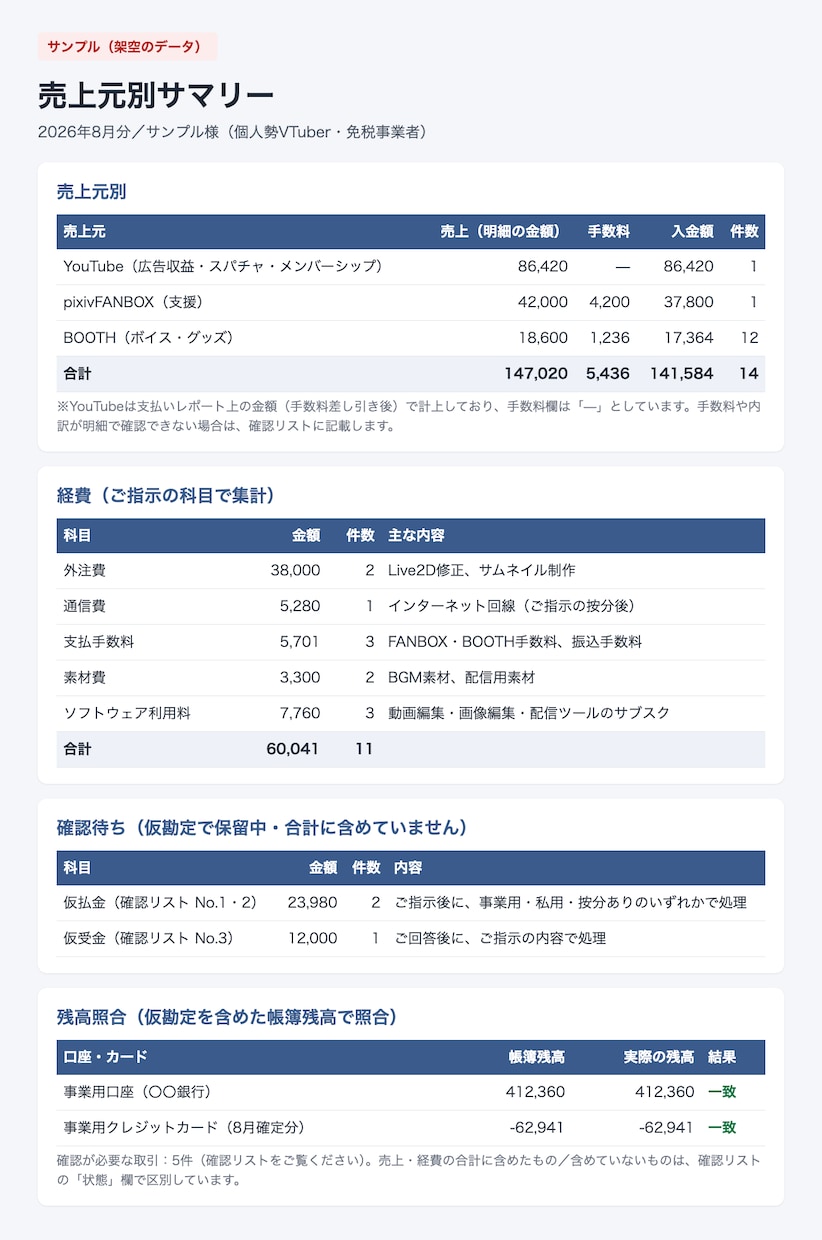Viewport: 822px width, 1240px height.
Task: Click total deposit value 141,584
Action: (682, 373)
